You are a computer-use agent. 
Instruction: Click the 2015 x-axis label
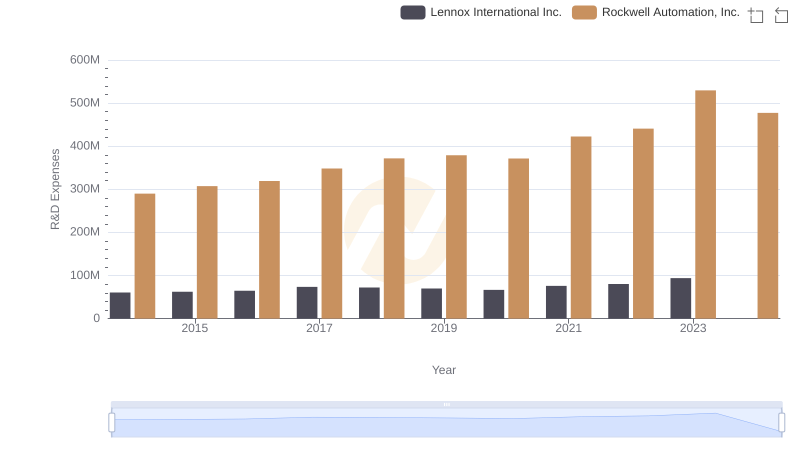coord(194,328)
